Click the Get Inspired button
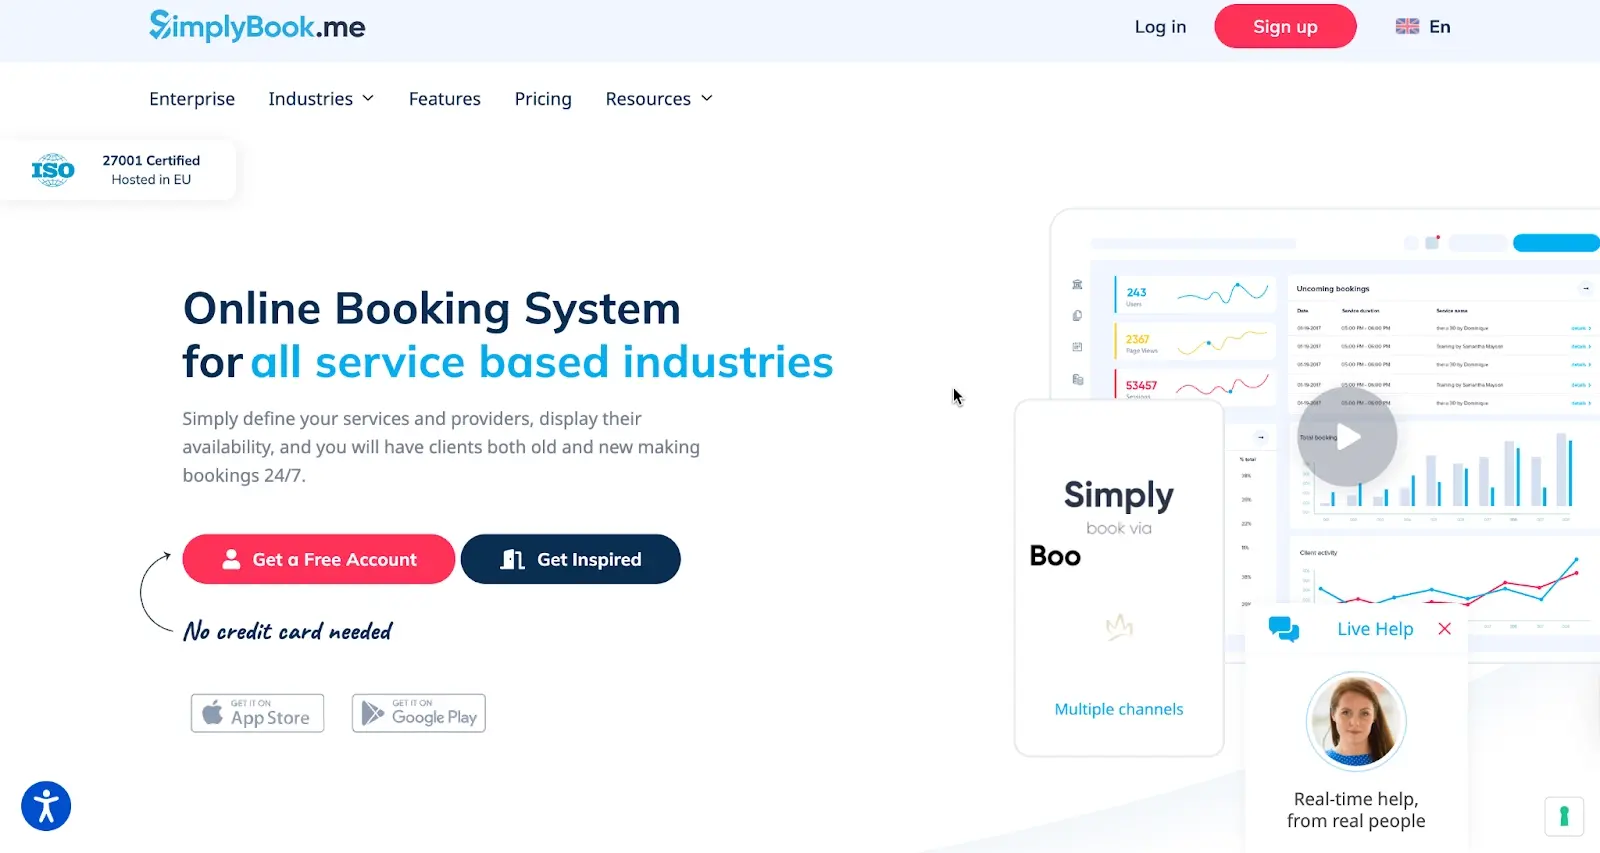Image resolution: width=1600 pixels, height=853 pixels. tap(570, 559)
